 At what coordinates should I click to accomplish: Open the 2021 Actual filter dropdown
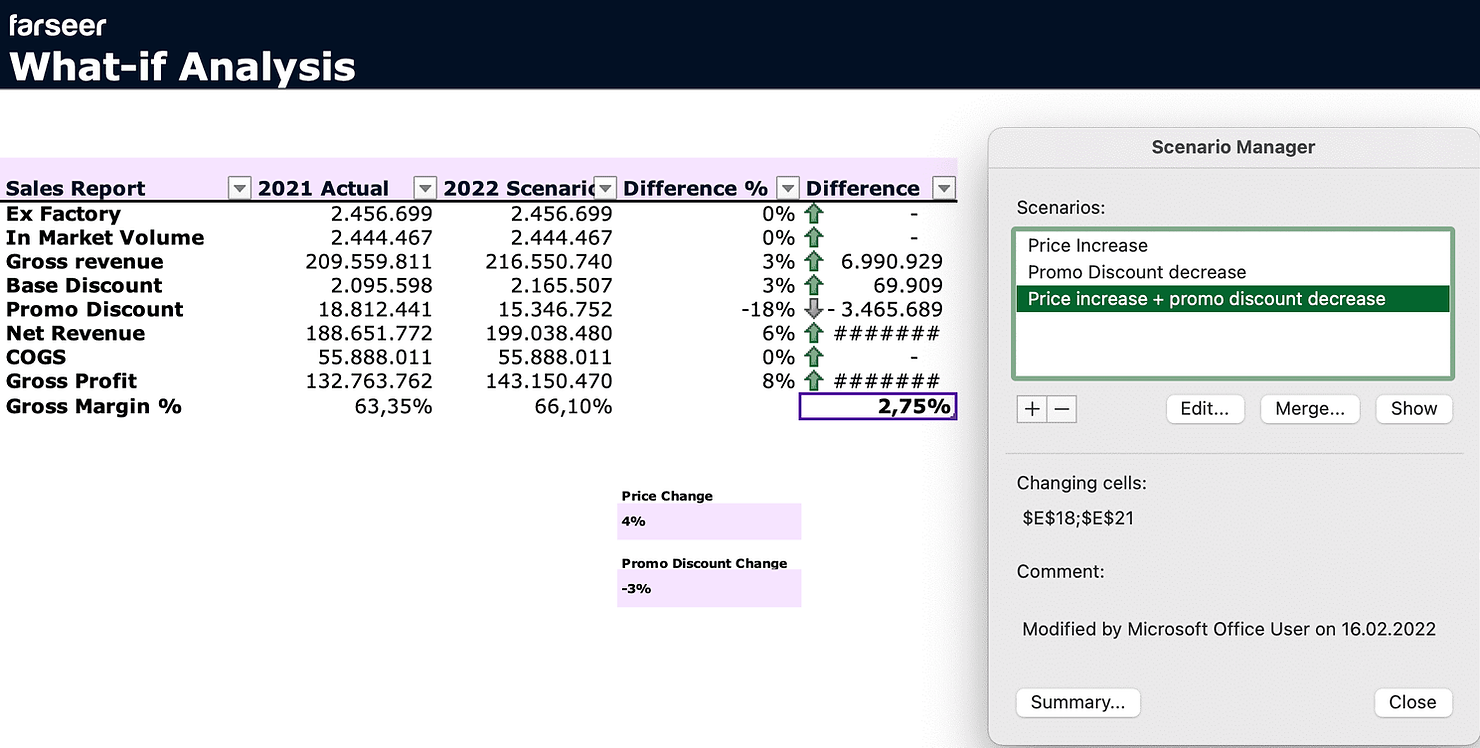(x=424, y=187)
